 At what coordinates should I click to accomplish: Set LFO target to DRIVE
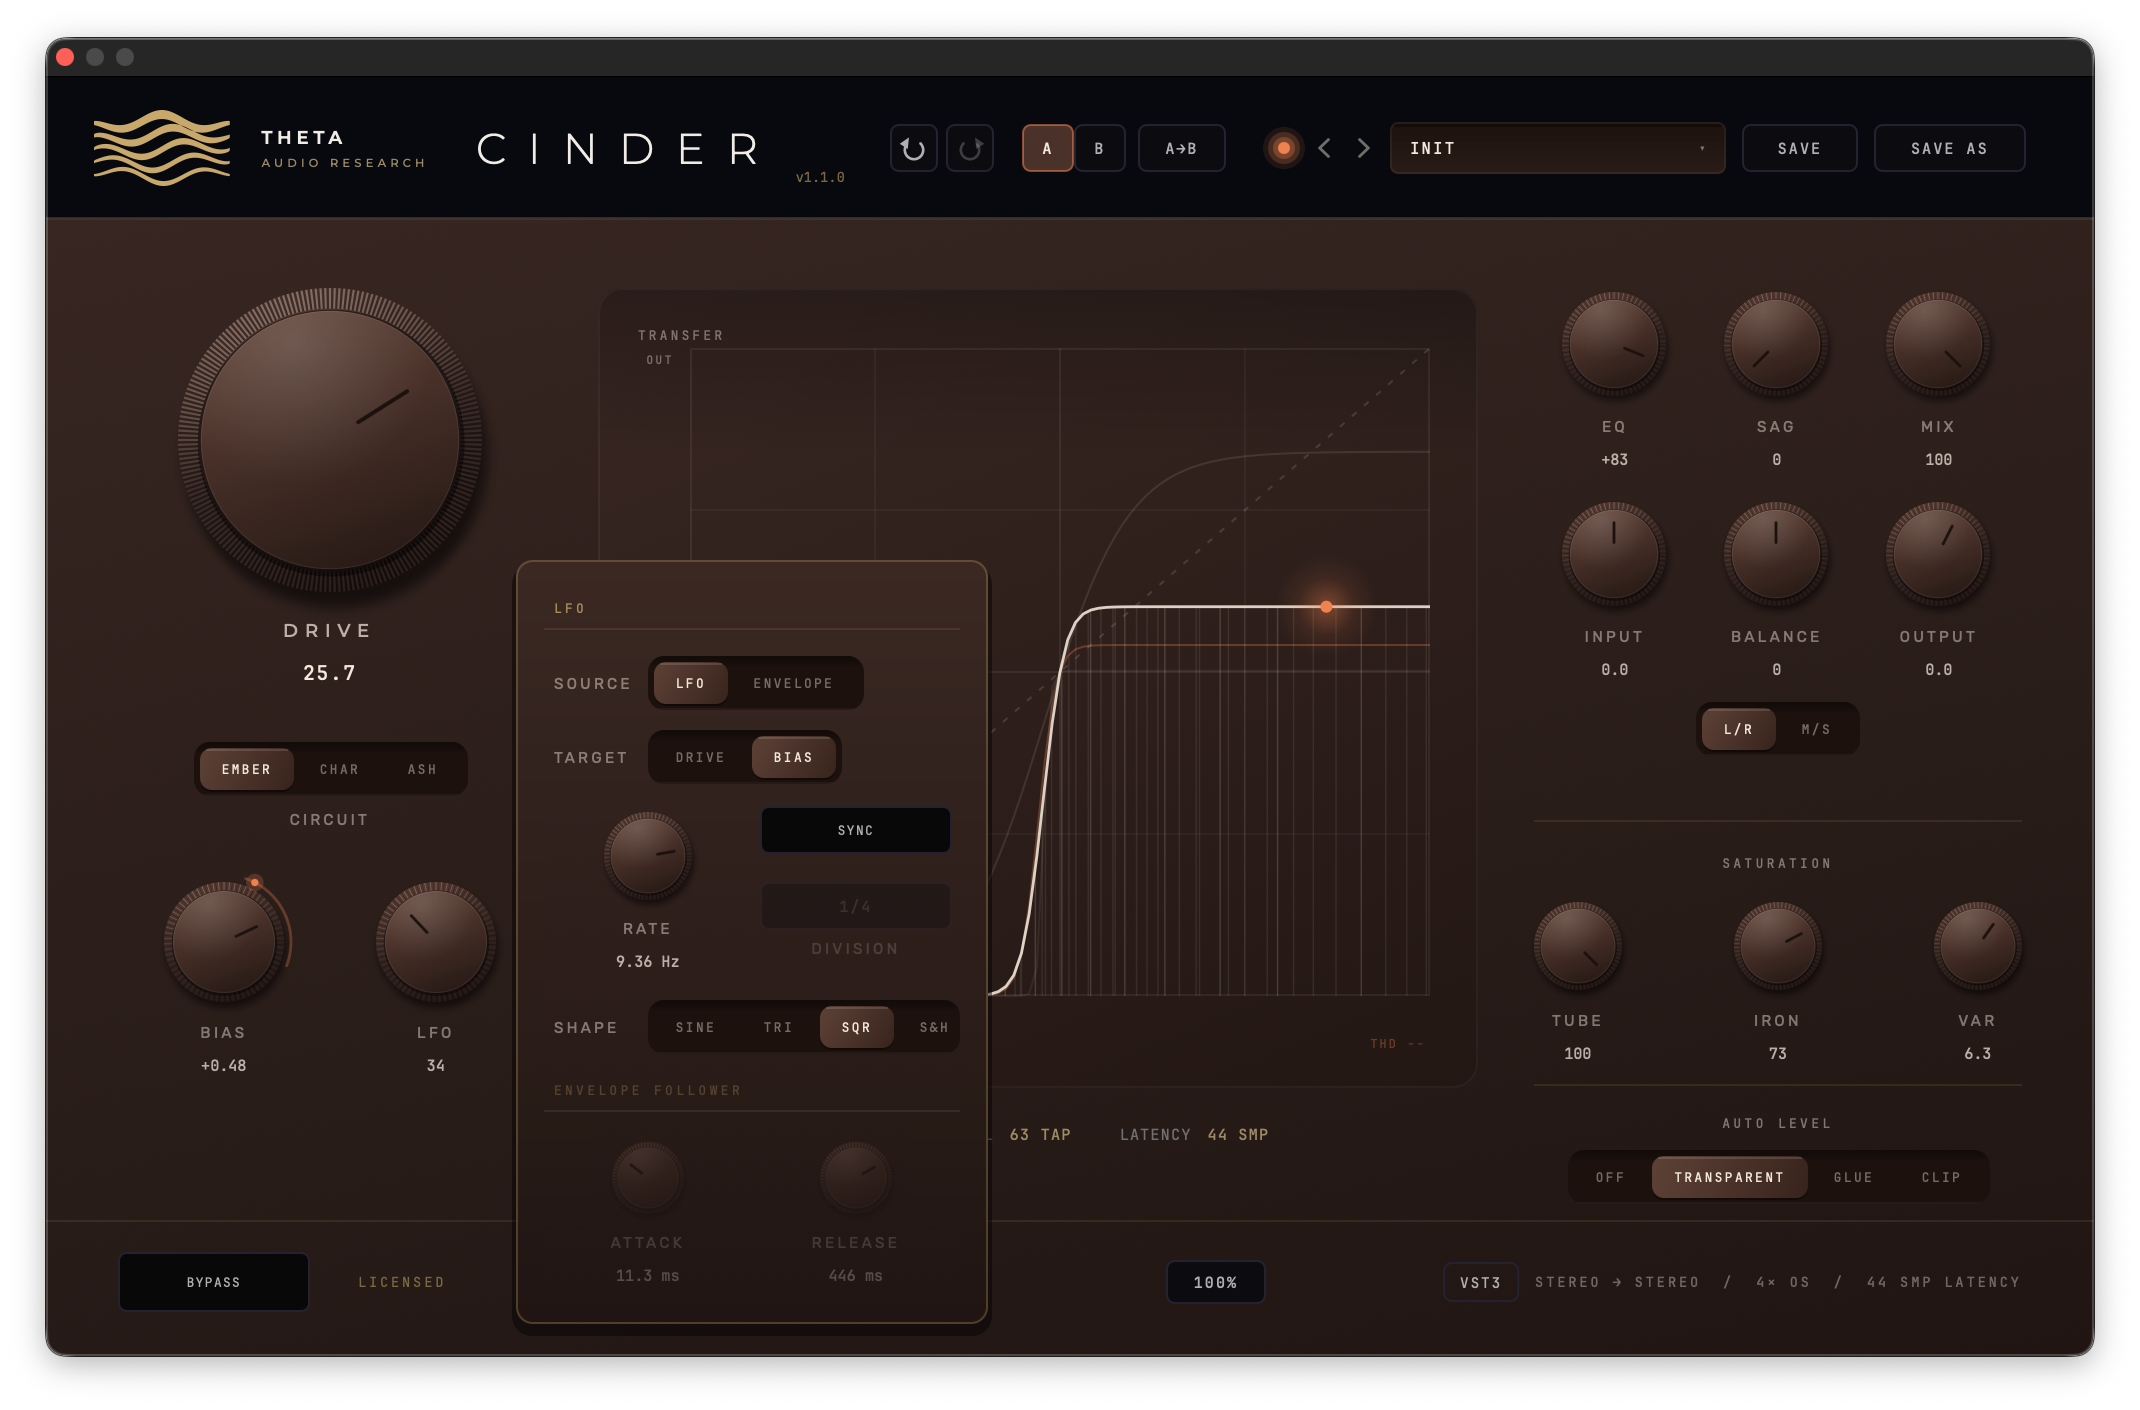(700, 757)
